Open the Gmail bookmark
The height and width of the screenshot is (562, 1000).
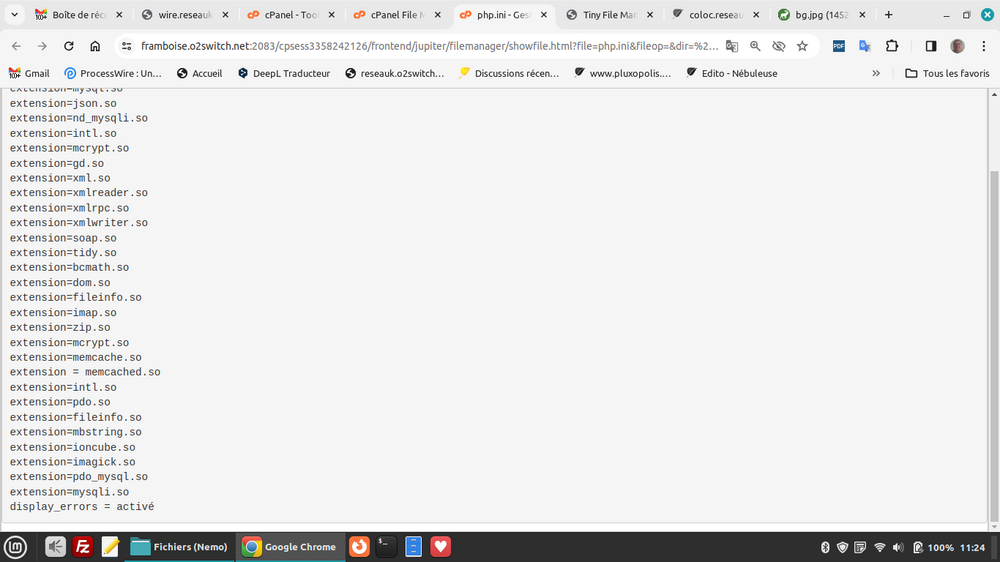(x=29, y=73)
